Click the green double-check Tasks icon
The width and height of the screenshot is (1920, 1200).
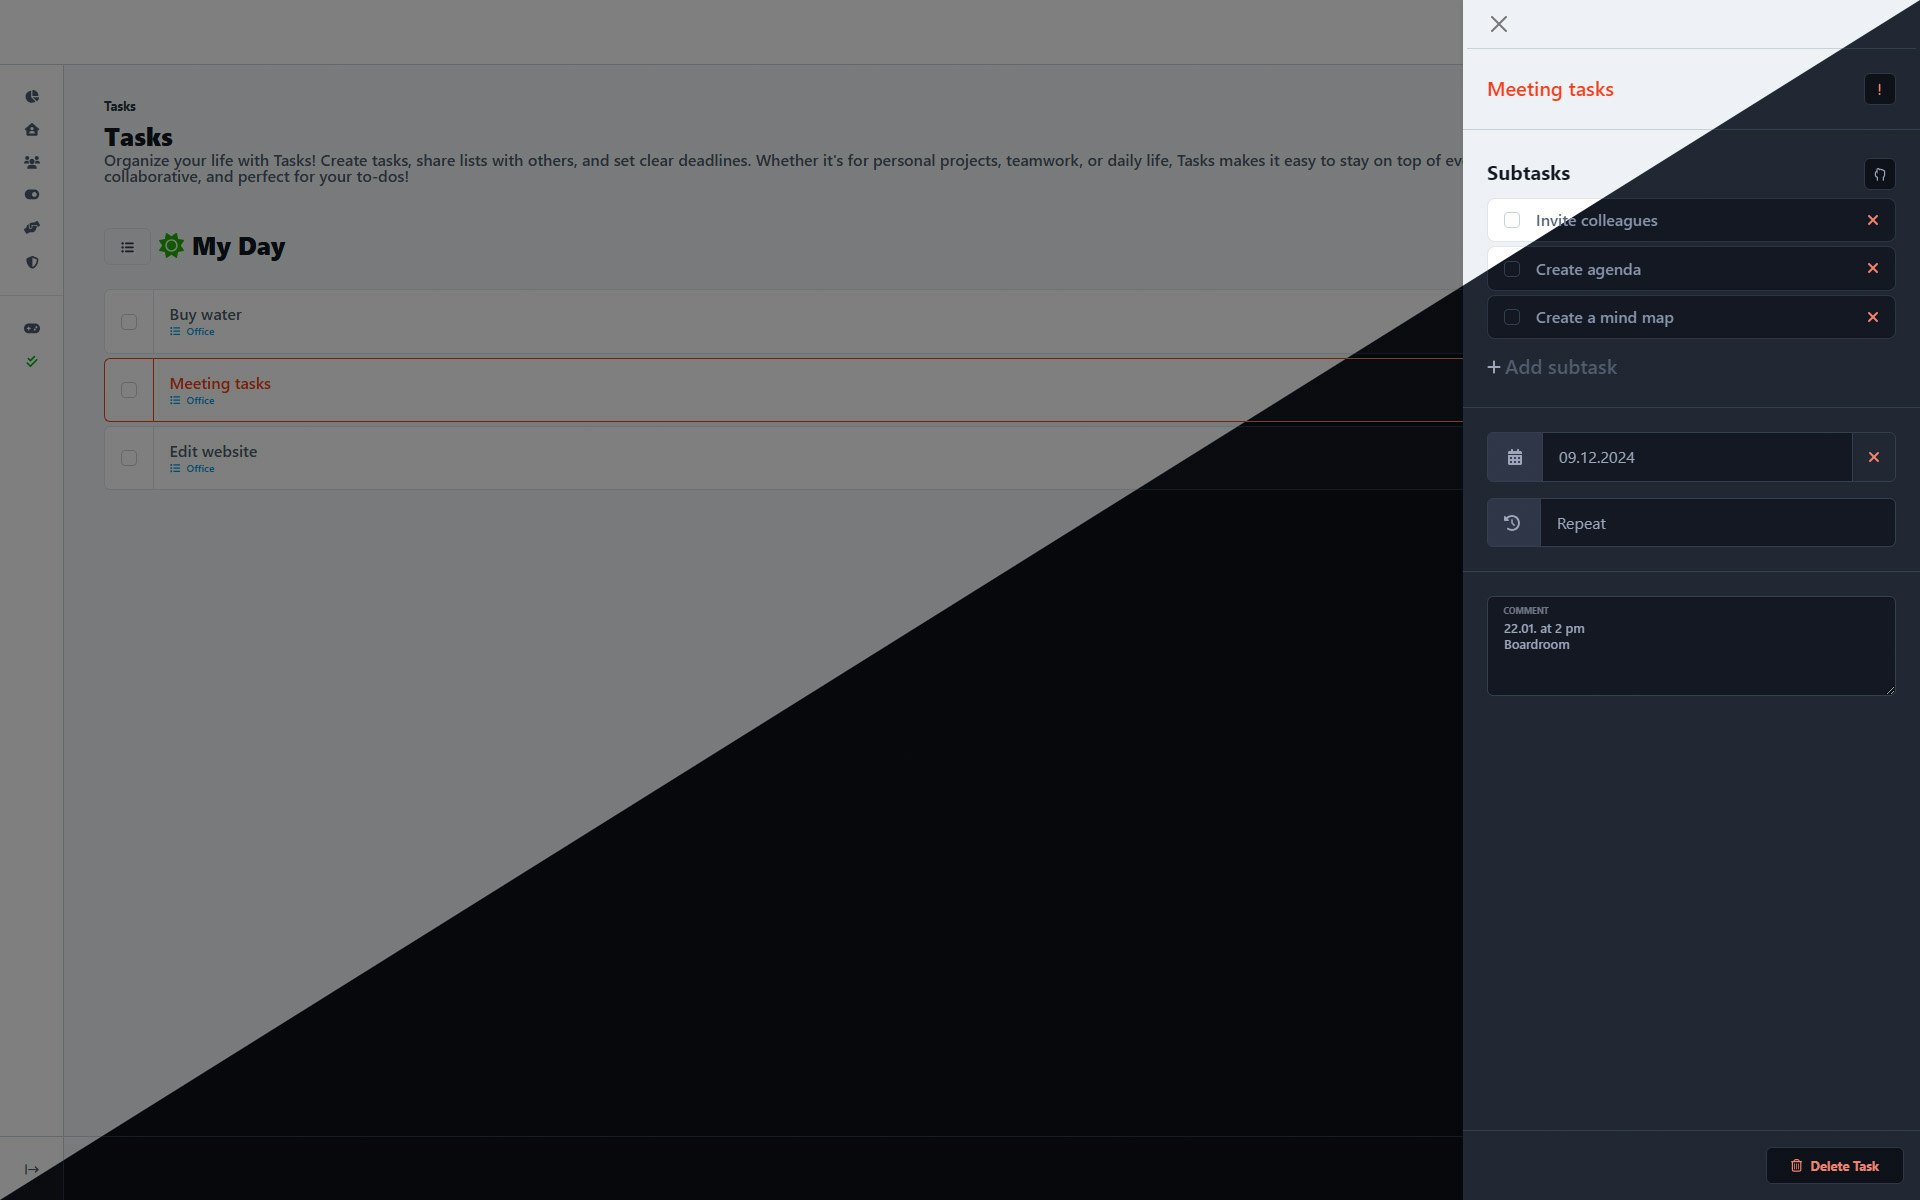click(32, 362)
